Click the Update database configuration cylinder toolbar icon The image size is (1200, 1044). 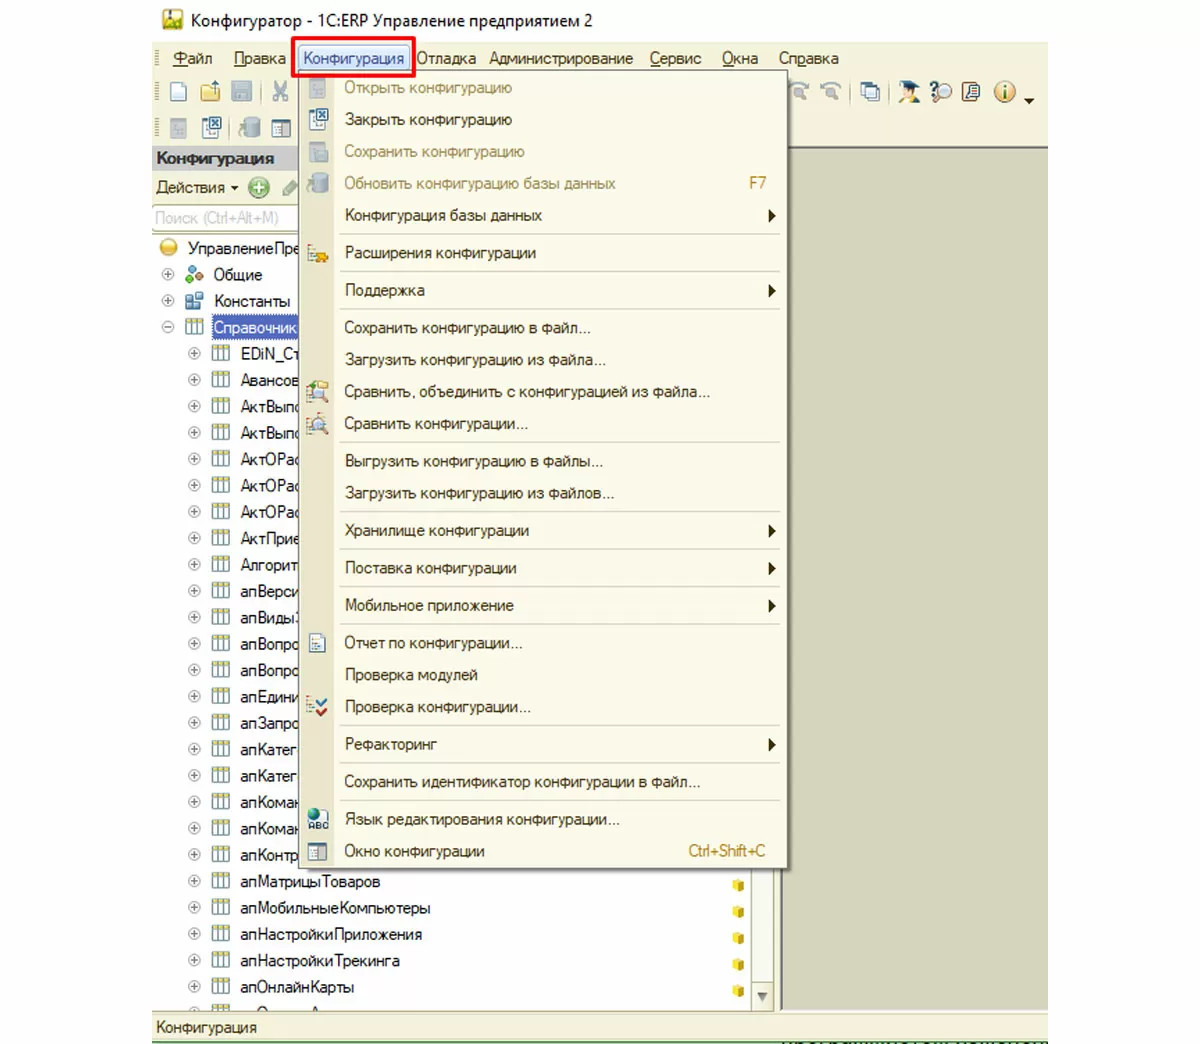[250, 127]
